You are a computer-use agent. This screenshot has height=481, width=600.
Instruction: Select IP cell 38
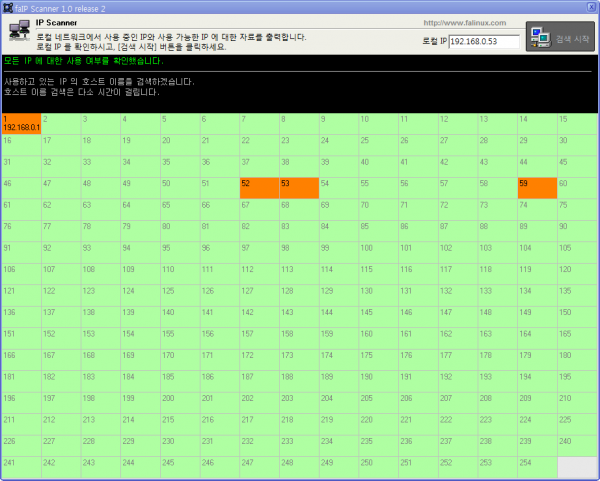coord(299,166)
